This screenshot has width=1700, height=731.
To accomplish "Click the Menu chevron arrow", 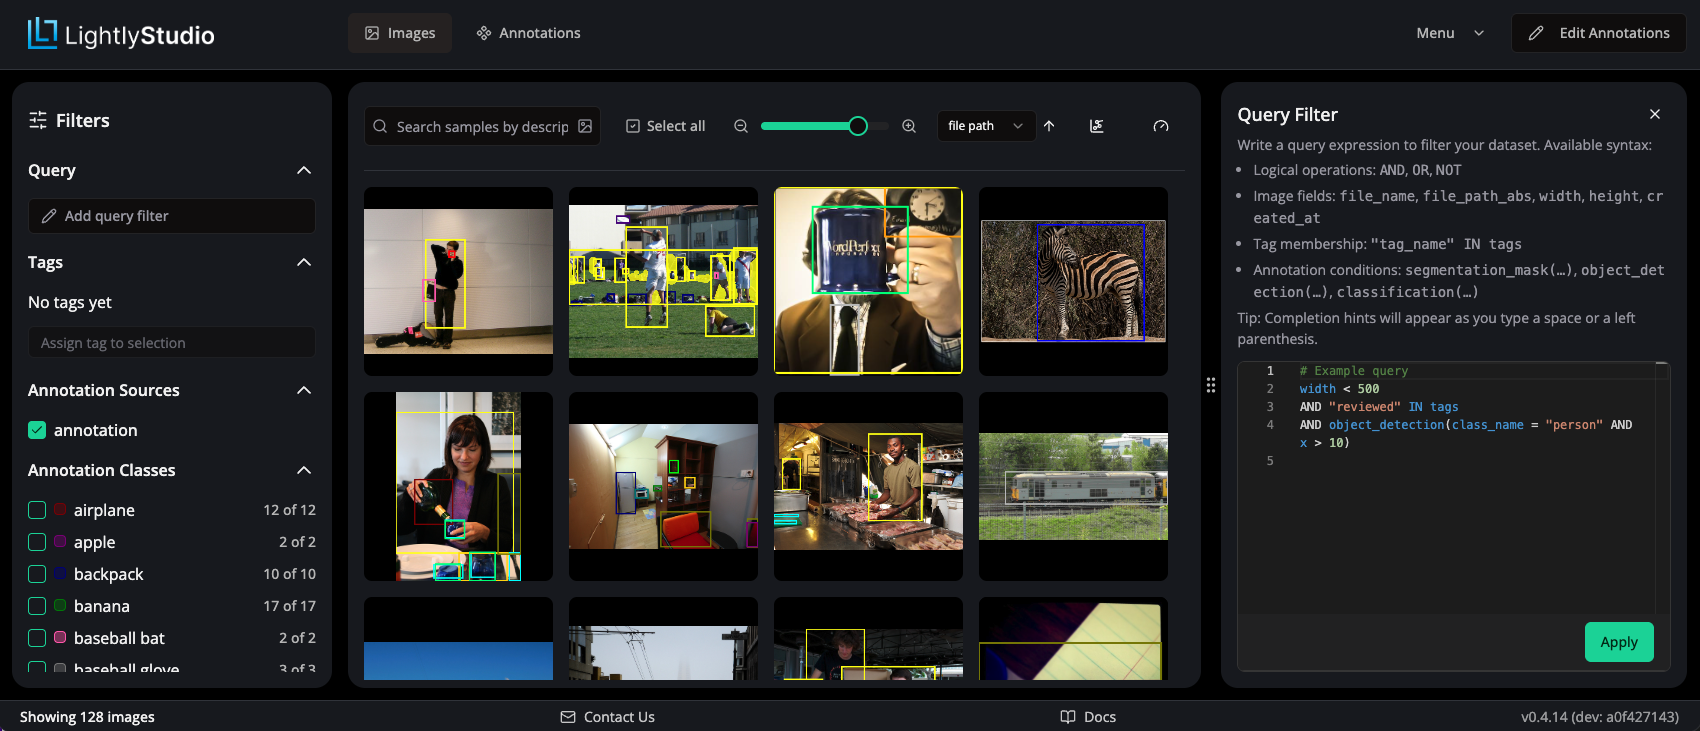I will tap(1479, 33).
